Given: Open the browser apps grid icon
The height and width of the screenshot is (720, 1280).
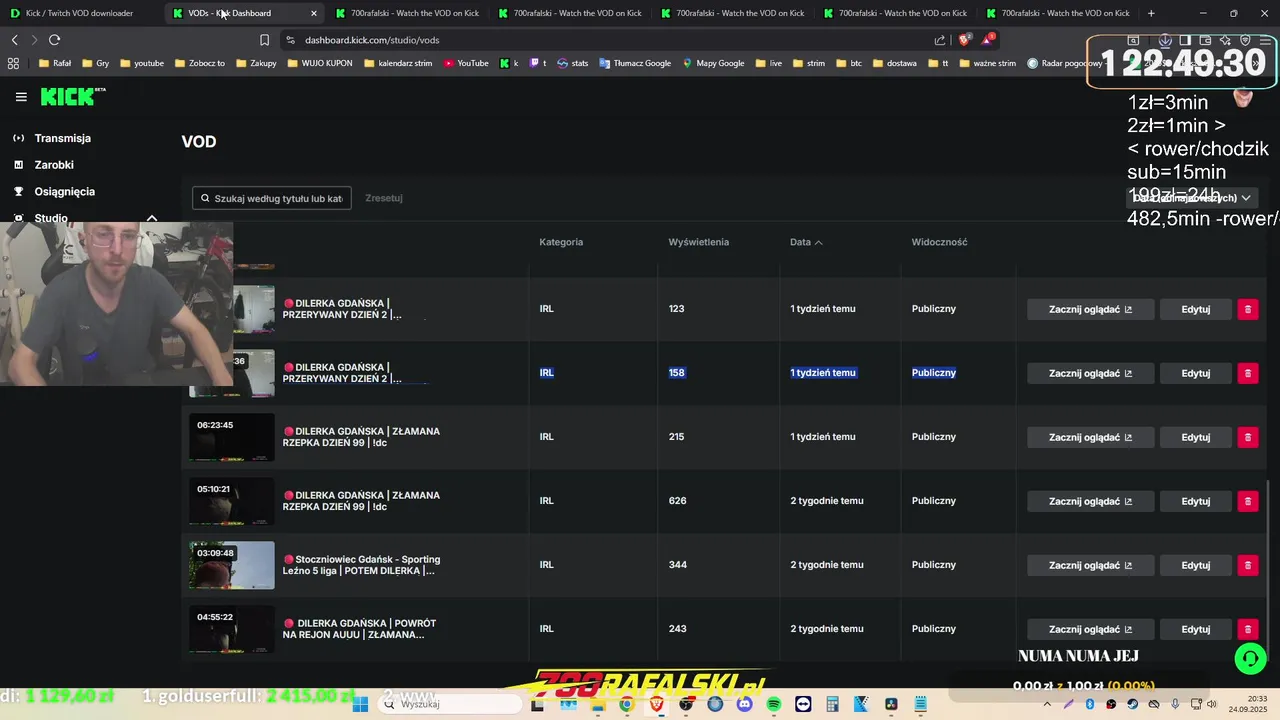Looking at the screenshot, I should (13, 63).
